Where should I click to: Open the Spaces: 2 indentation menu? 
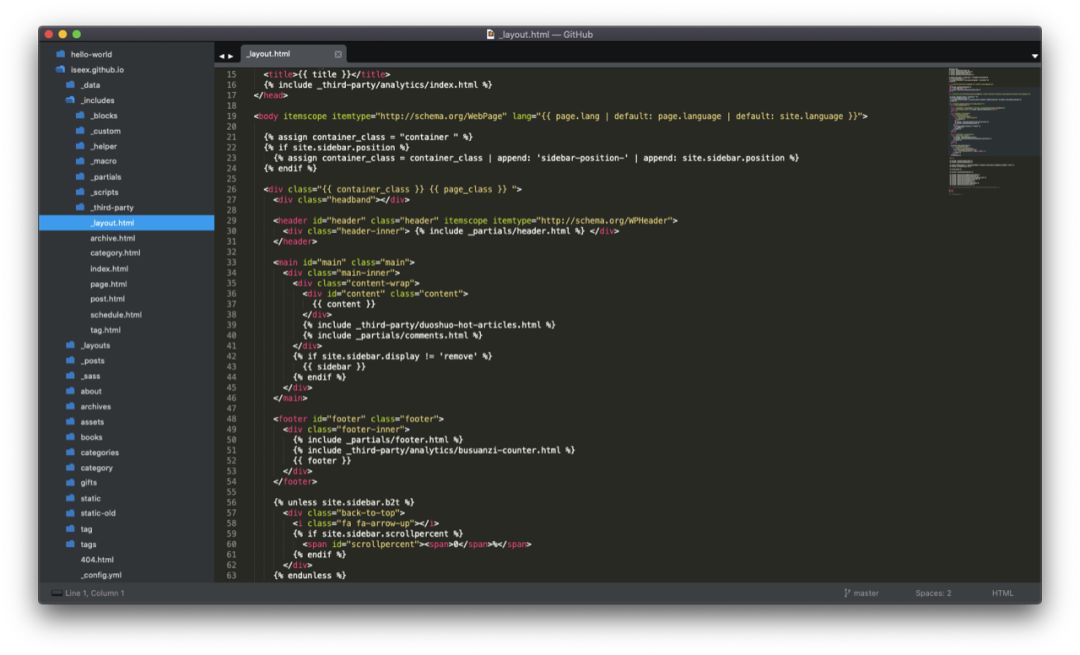point(933,593)
